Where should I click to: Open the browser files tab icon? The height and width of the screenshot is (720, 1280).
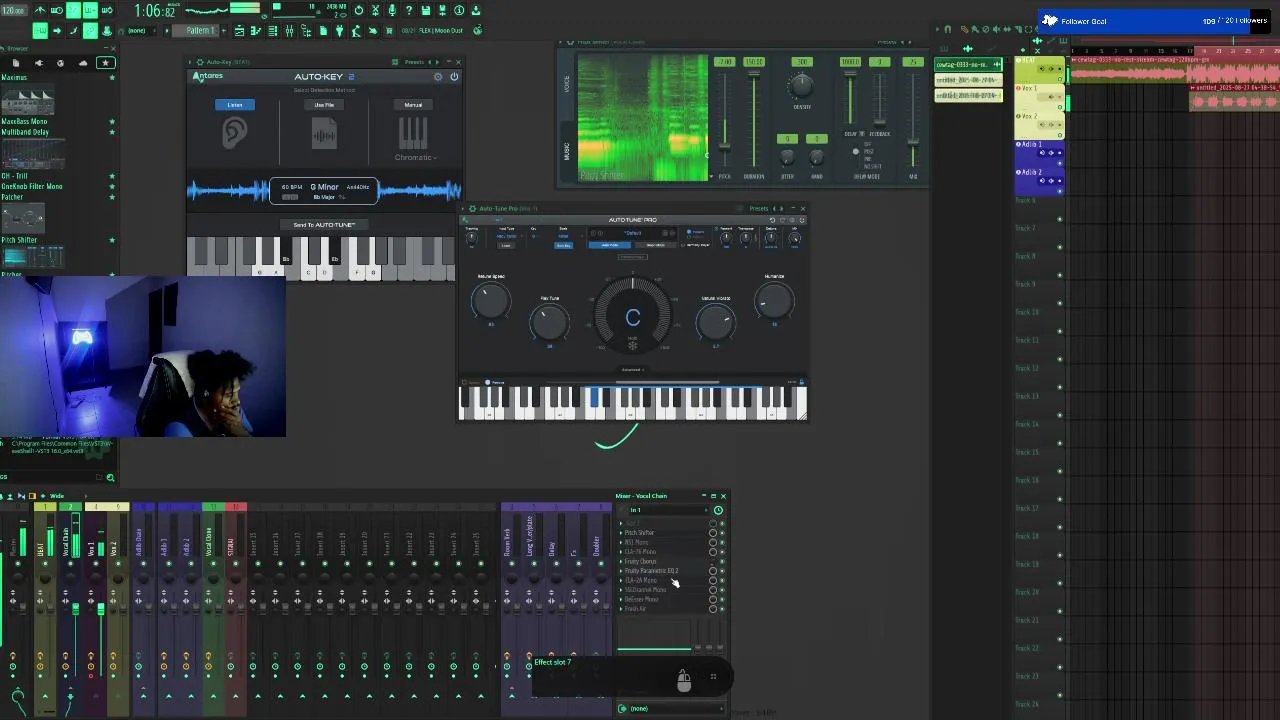tap(16, 63)
